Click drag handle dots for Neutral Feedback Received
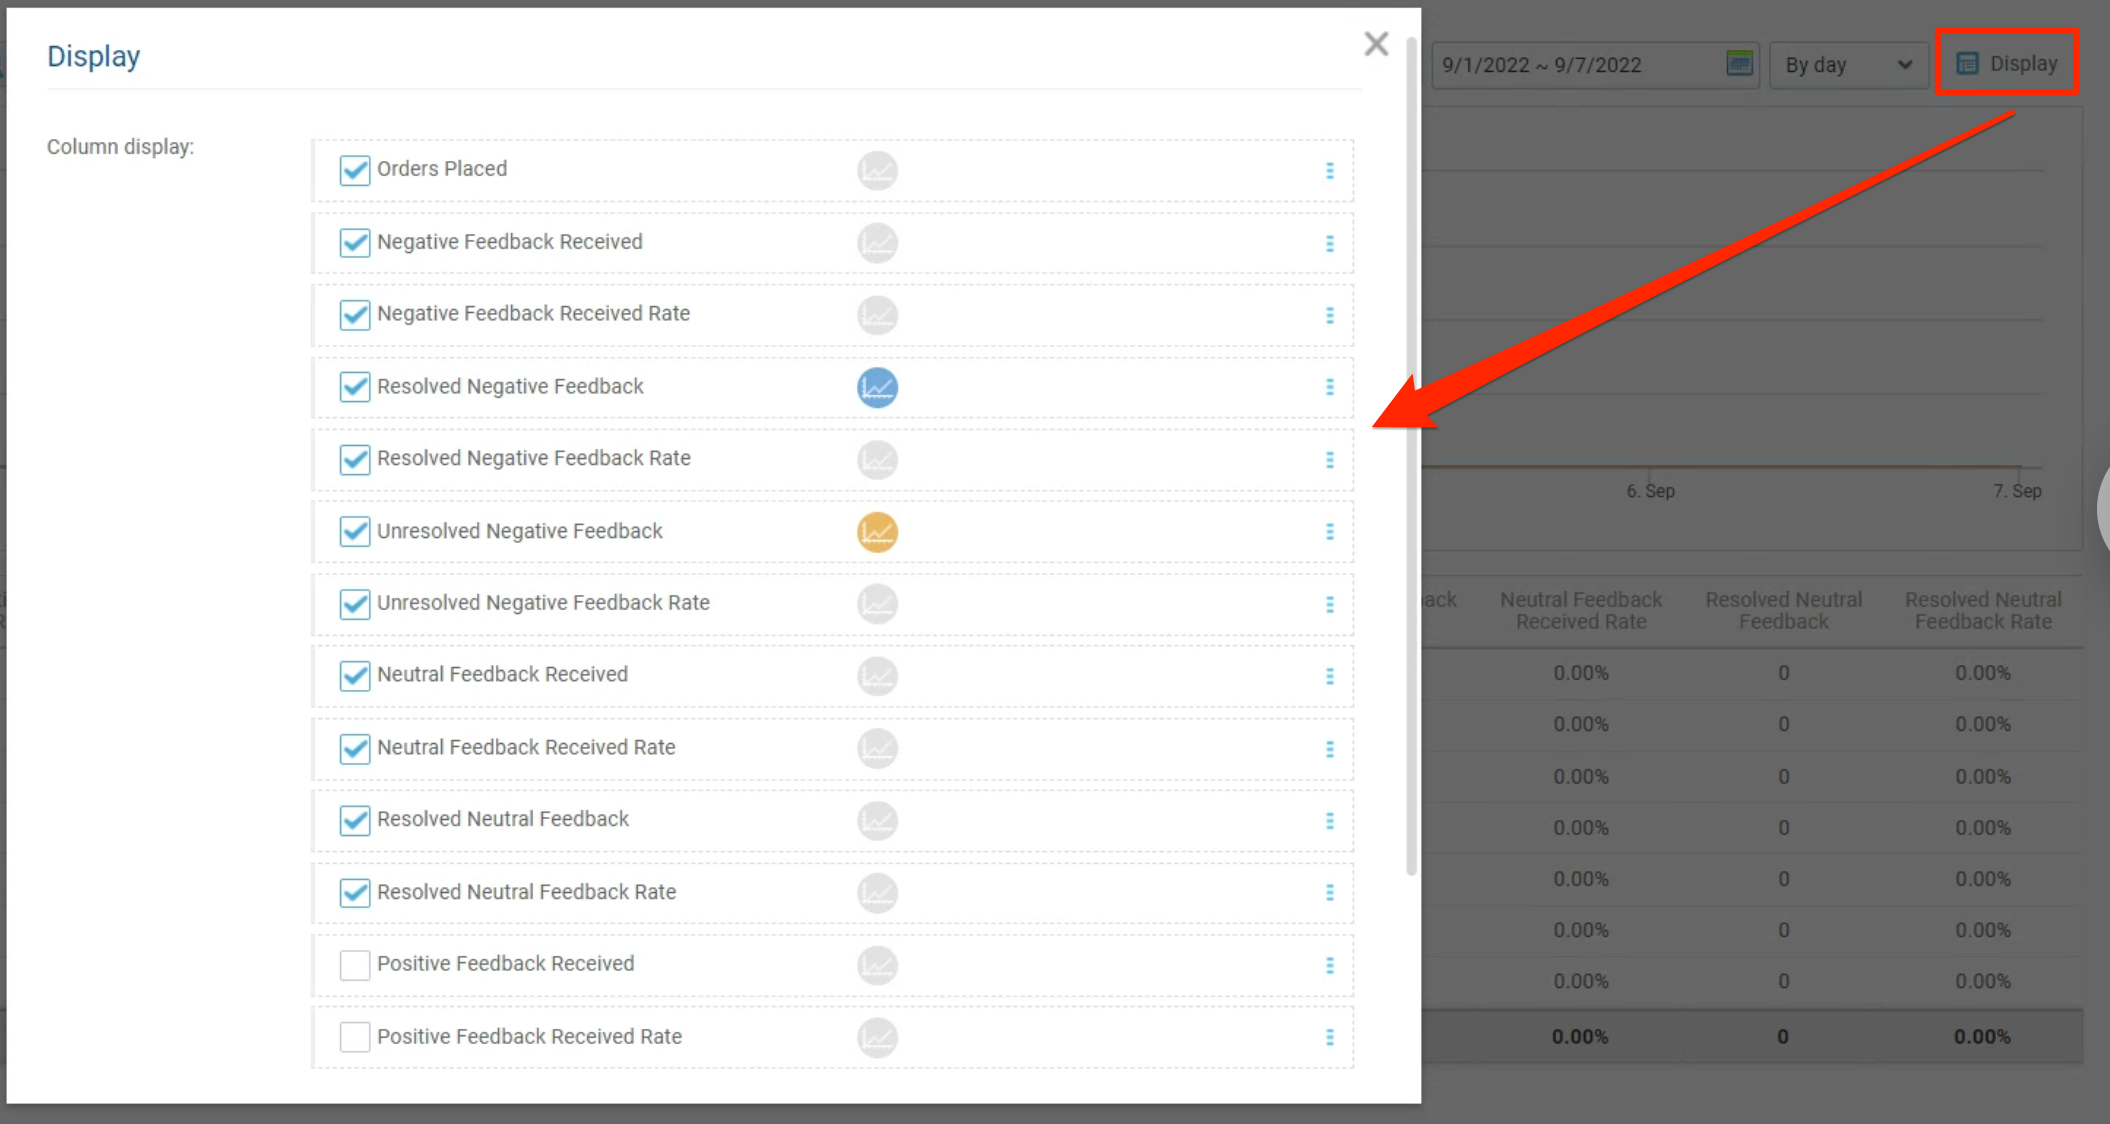Image resolution: width=2110 pixels, height=1124 pixels. pos(1329,676)
